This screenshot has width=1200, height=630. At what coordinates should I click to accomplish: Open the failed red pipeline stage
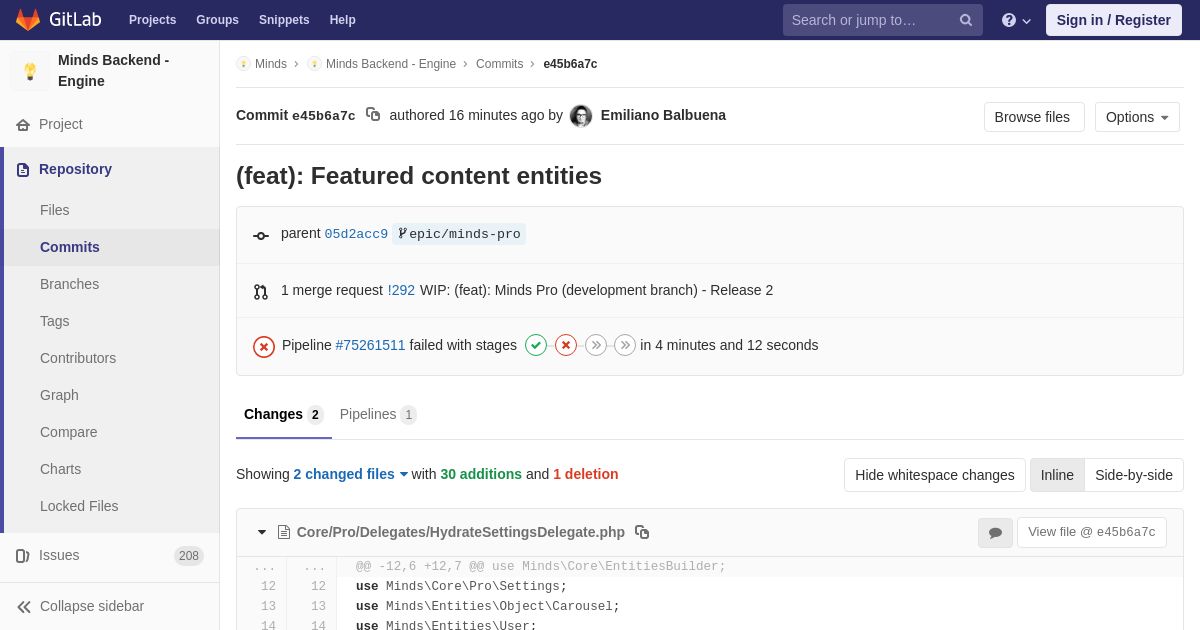(x=566, y=345)
